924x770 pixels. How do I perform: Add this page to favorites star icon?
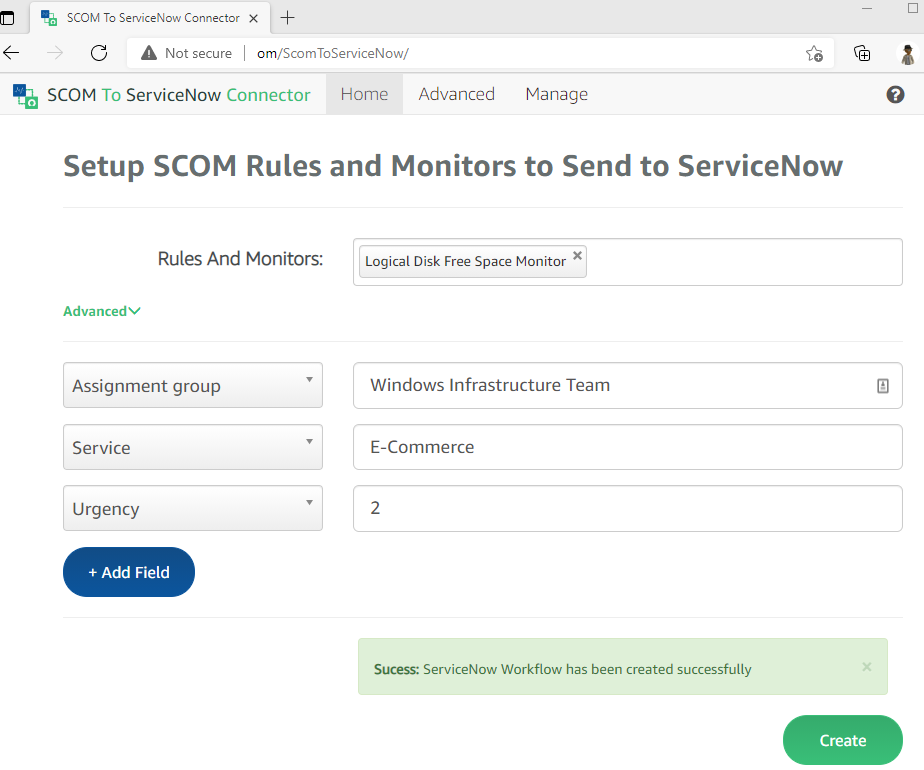[x=814, y=54]
